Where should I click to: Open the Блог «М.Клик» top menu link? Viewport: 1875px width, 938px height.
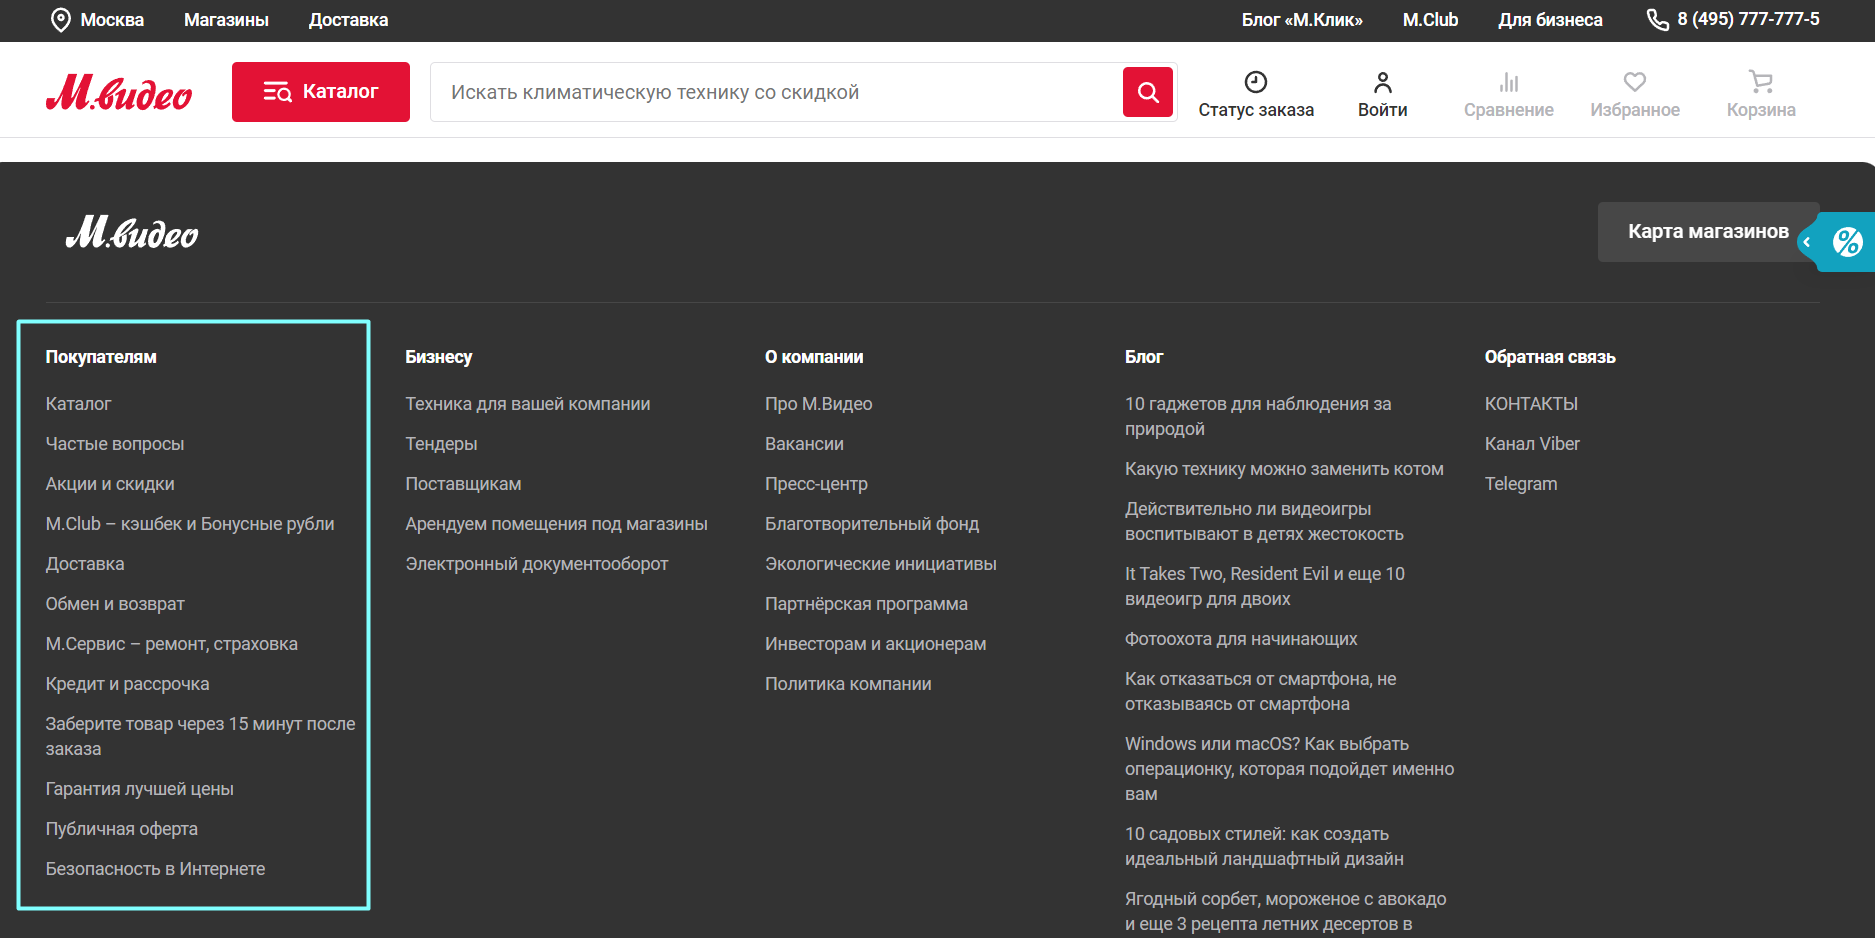[x=1302, y=20]
